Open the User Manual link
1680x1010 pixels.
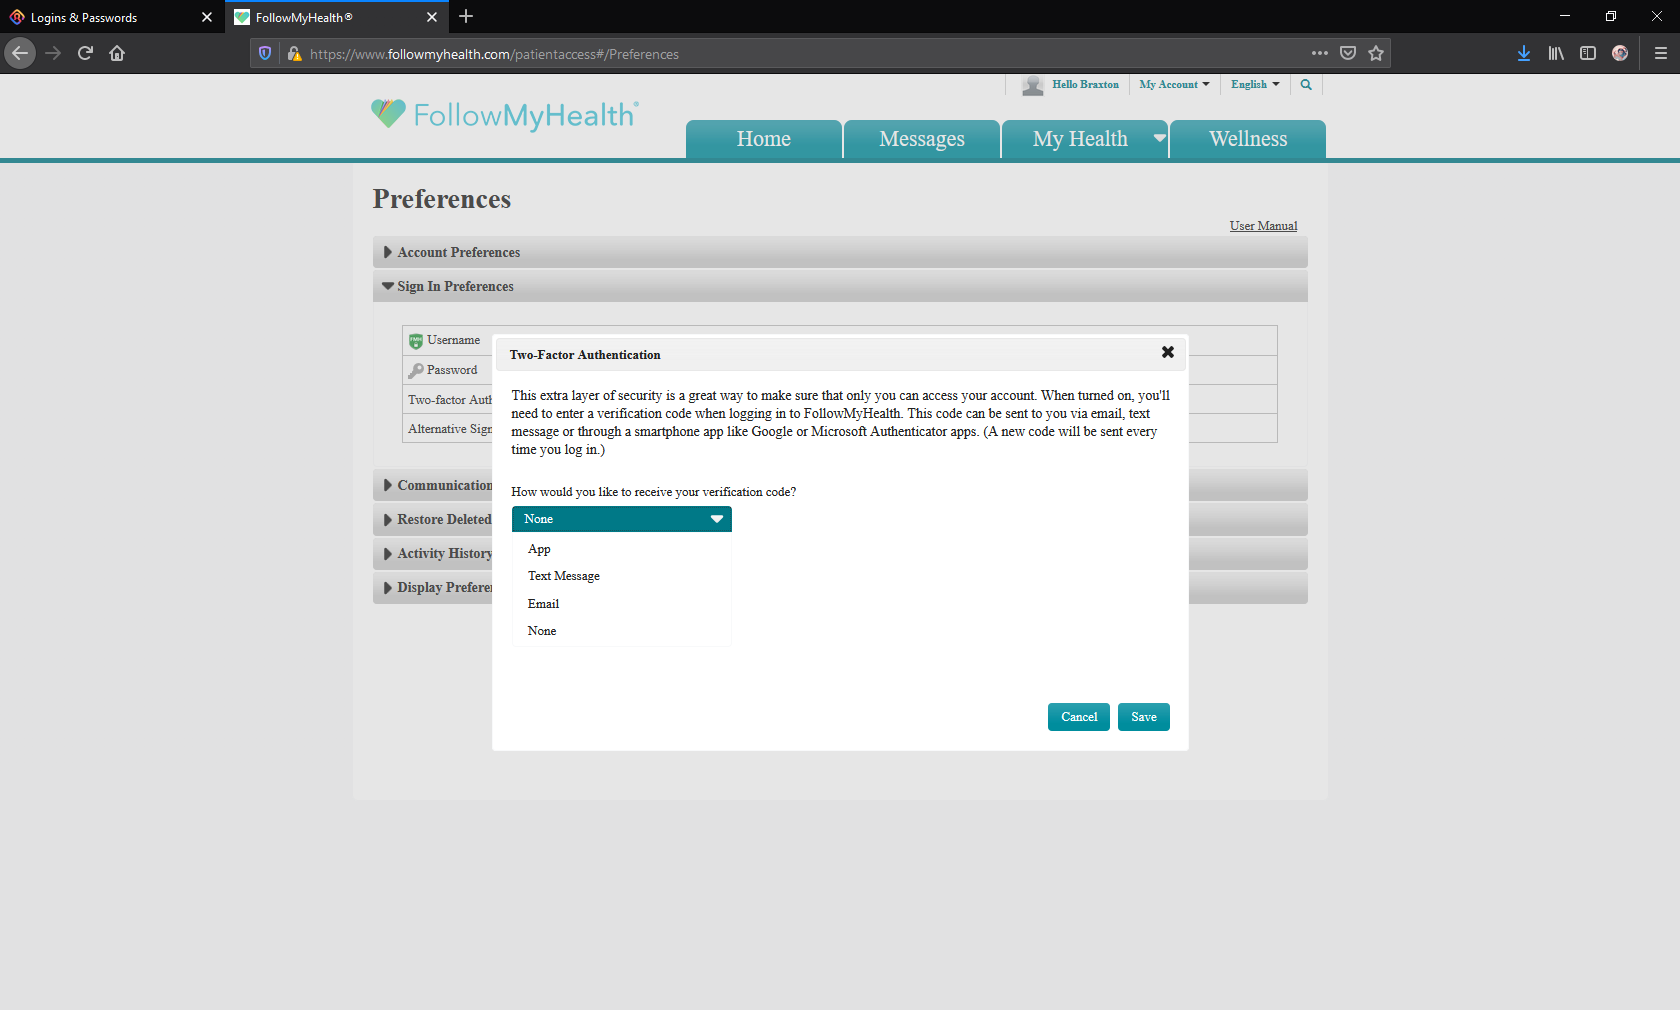(1263, 226)
